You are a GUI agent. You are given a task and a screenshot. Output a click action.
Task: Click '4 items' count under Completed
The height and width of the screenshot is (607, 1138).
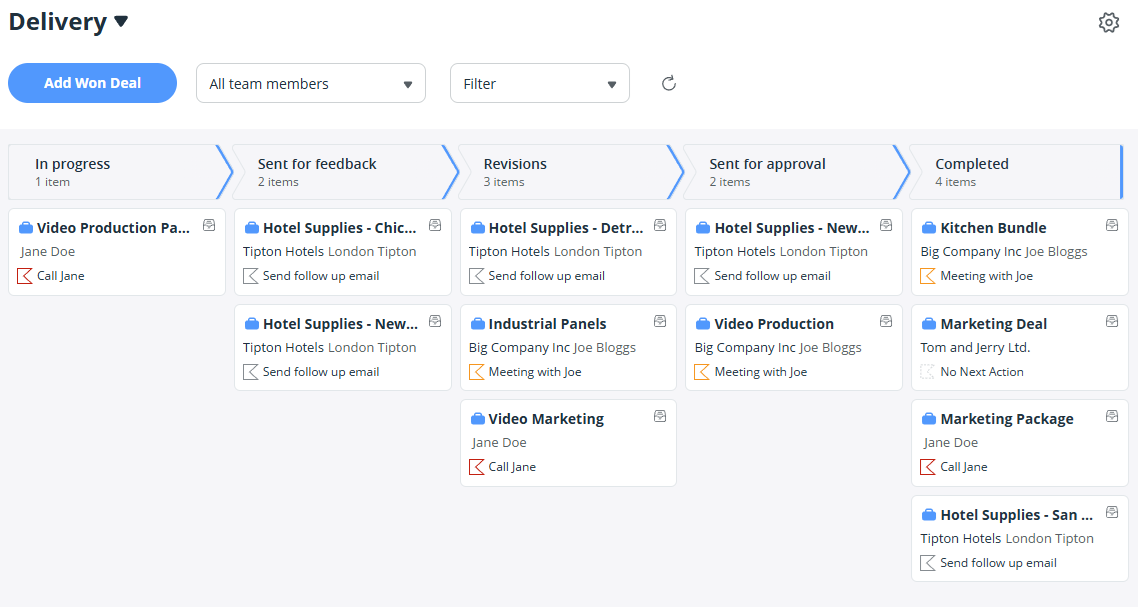tap(956, 182)
